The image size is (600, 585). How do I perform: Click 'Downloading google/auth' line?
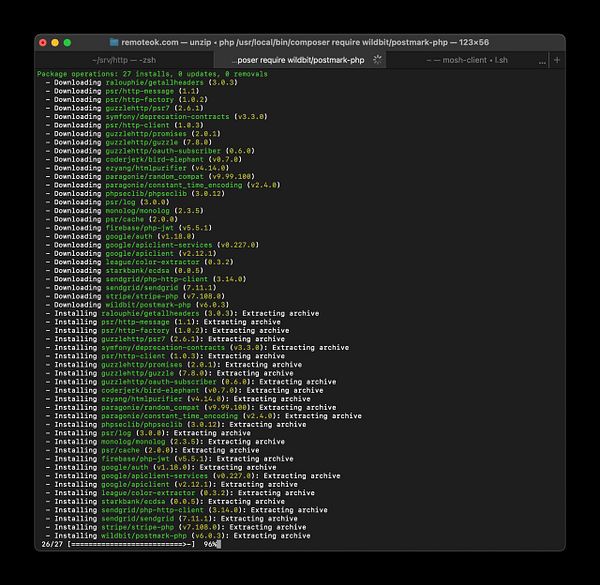click(120, 236)
